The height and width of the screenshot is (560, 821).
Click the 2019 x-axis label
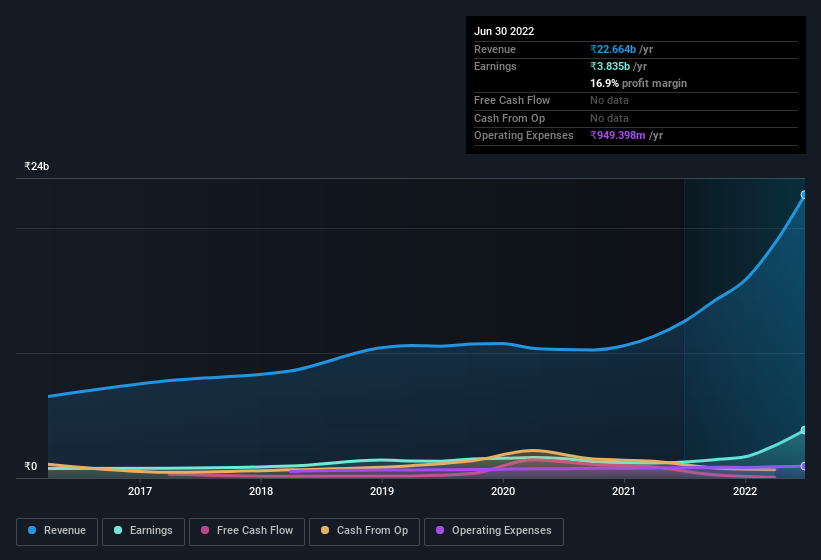click(382, 491)
